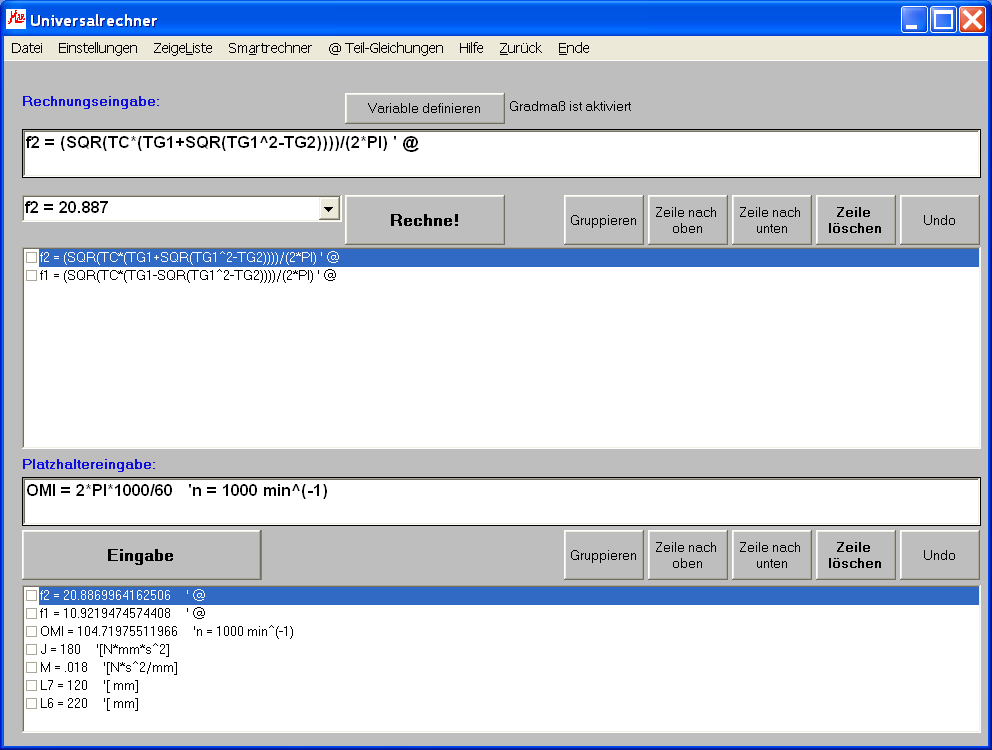Tick checkbox for L6 = 220 row
Screen dimensions: 992x750
click(31, 704)
